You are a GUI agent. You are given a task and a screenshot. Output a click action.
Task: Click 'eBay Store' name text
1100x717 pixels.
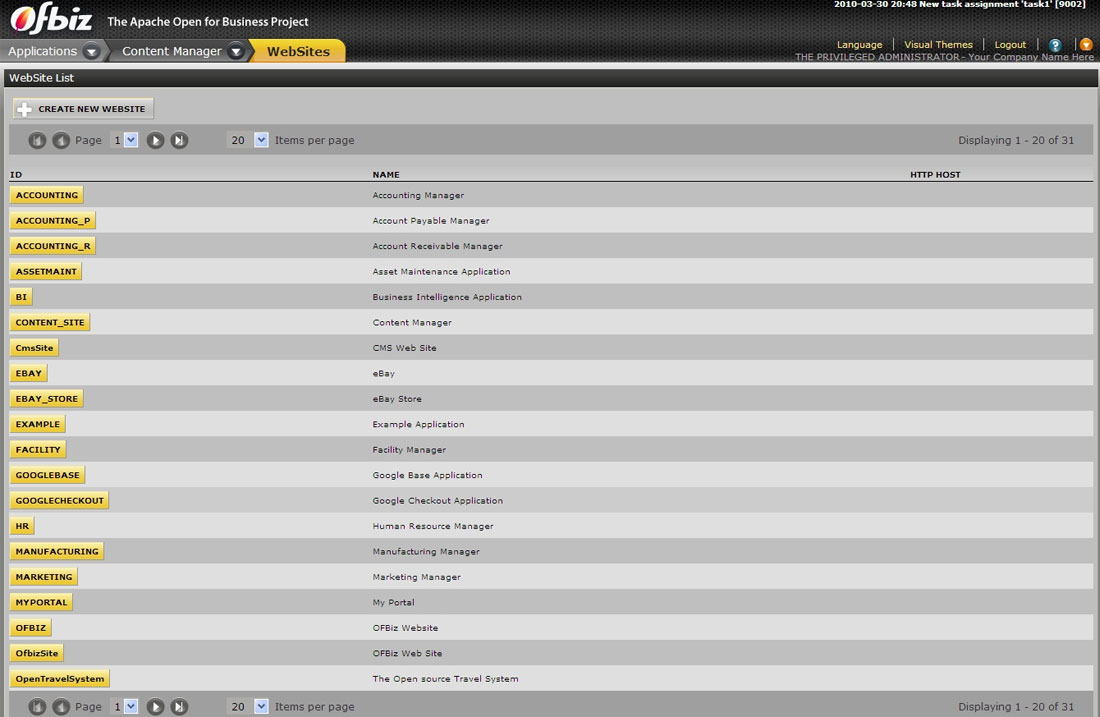397,398
